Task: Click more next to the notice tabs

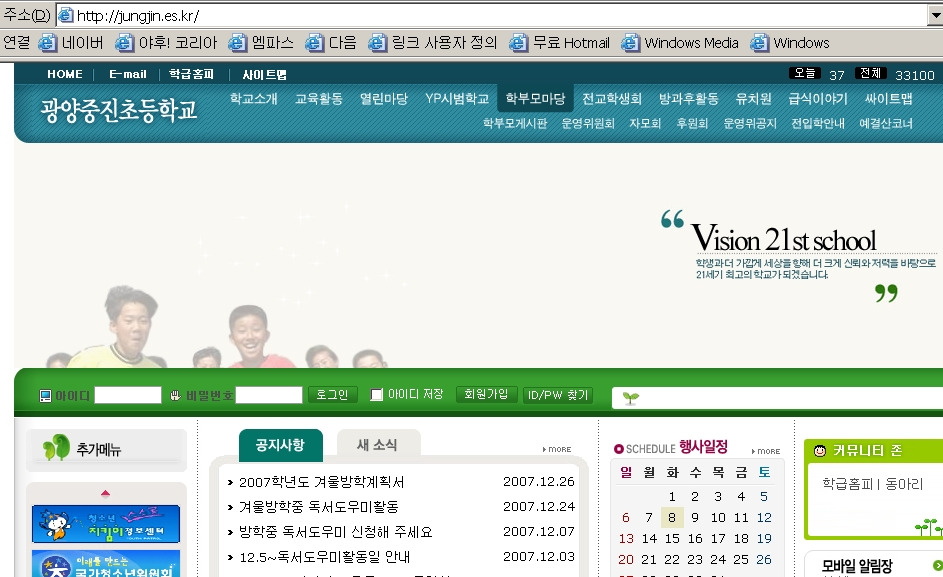Action: (x=557, y=449)
